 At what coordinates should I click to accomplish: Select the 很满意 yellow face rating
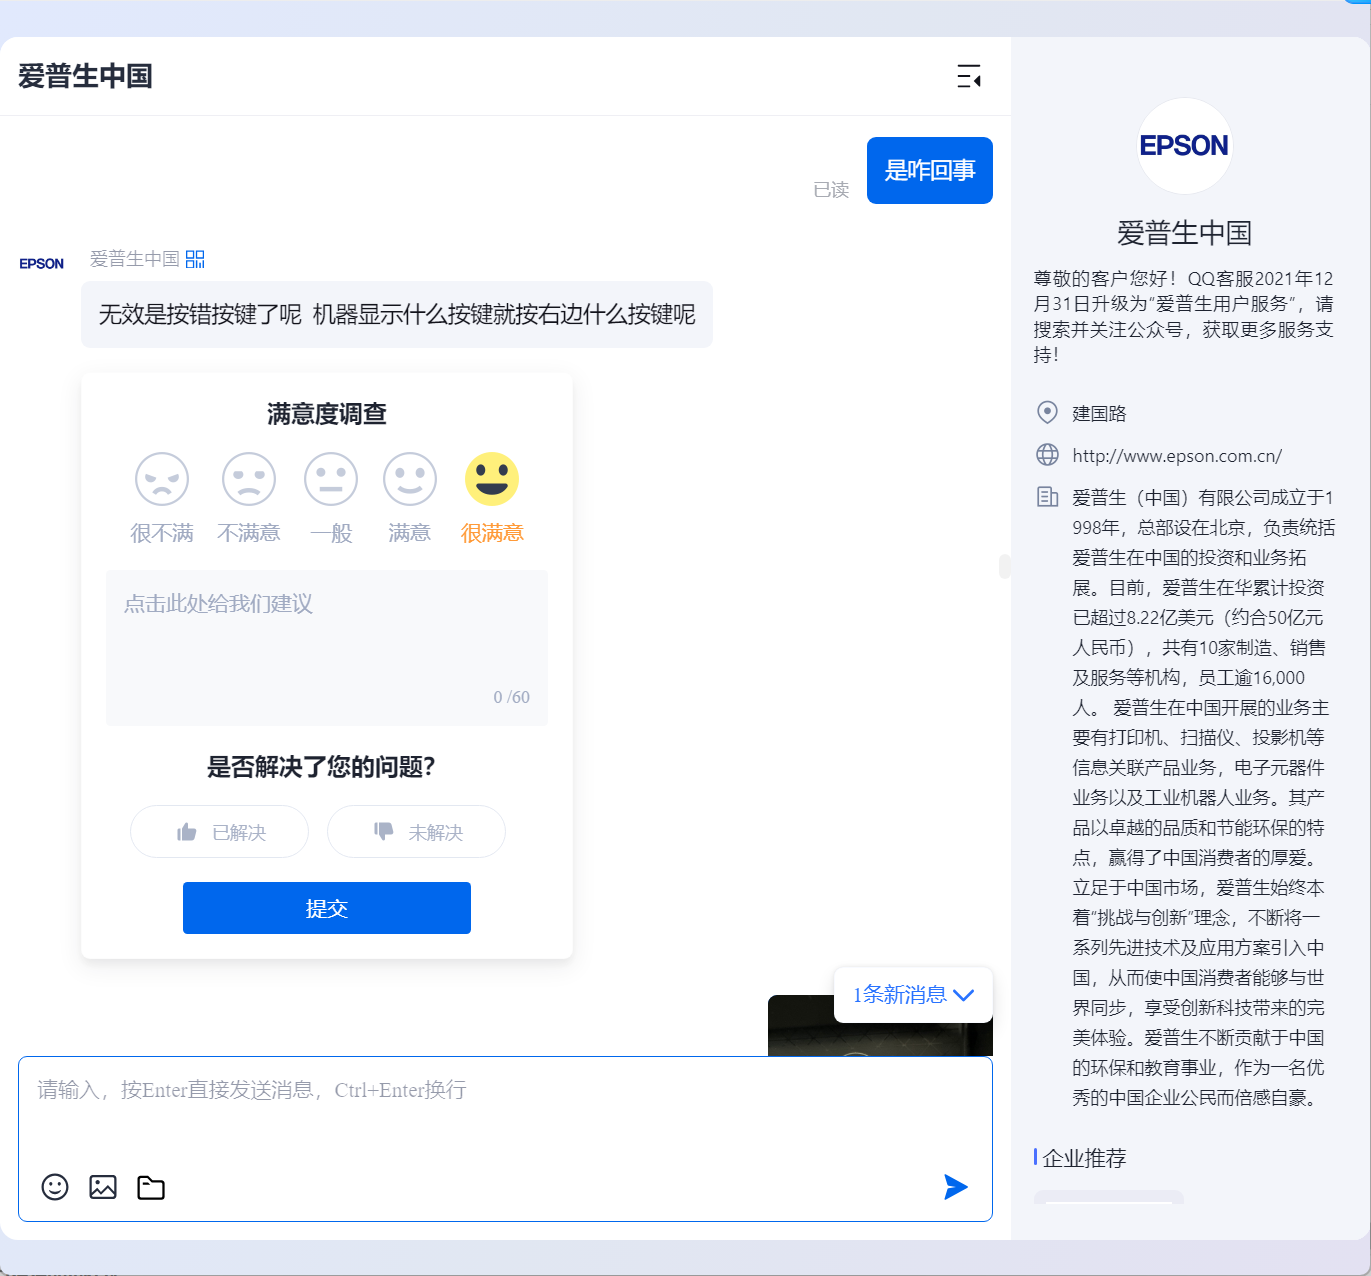[x=492, y=479]
